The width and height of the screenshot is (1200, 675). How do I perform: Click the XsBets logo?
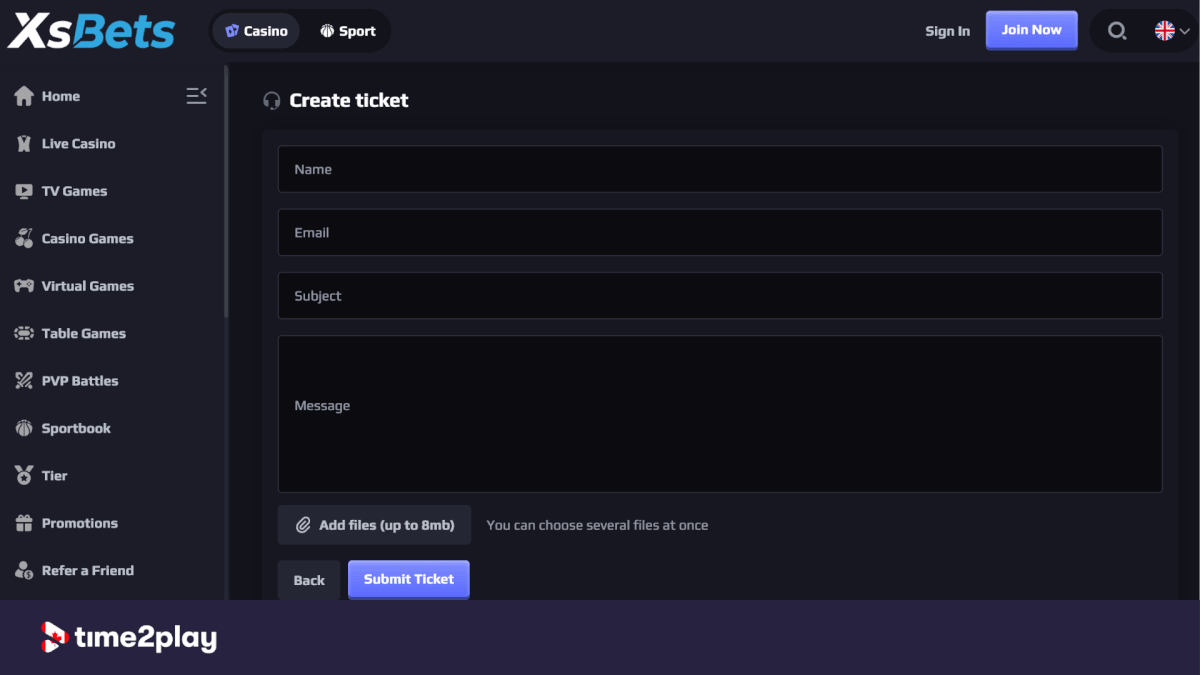coord(91,31)
